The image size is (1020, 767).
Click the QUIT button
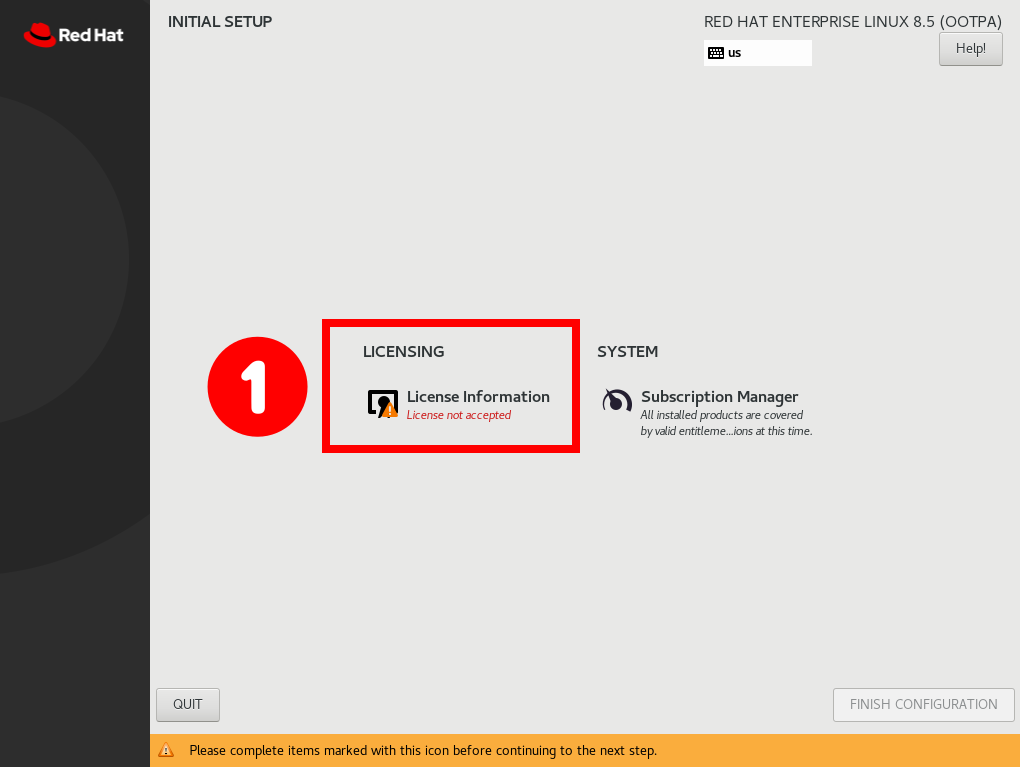point(188,705)
